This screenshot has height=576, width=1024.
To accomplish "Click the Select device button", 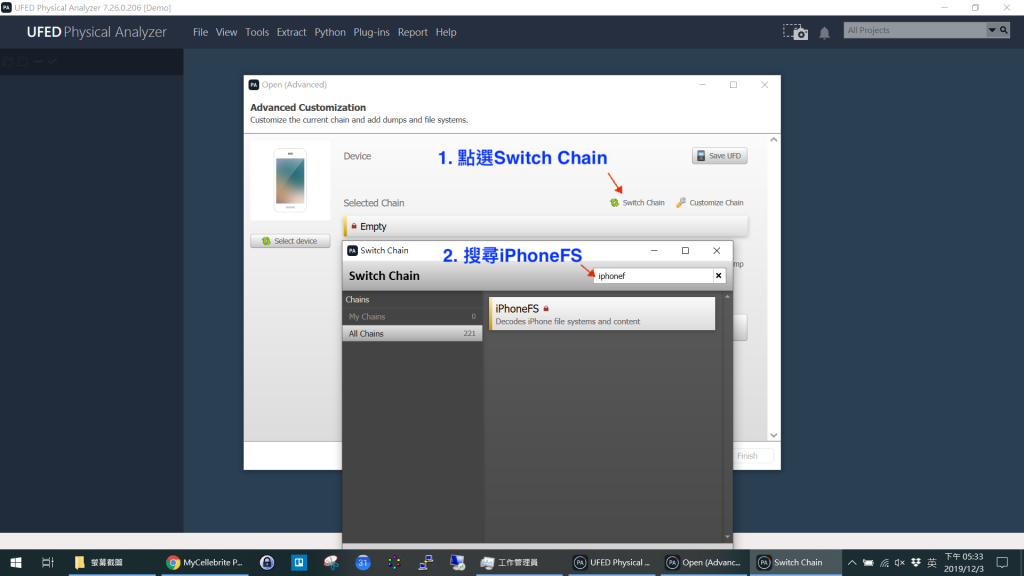I will click(x=290, y=241).
